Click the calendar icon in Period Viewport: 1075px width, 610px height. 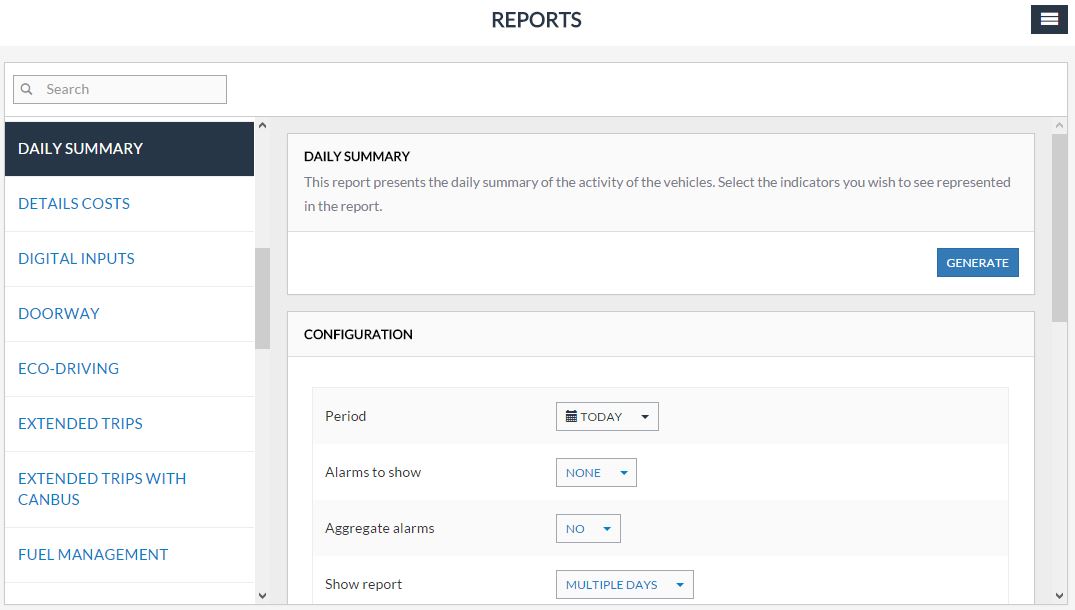pos(571,416)
